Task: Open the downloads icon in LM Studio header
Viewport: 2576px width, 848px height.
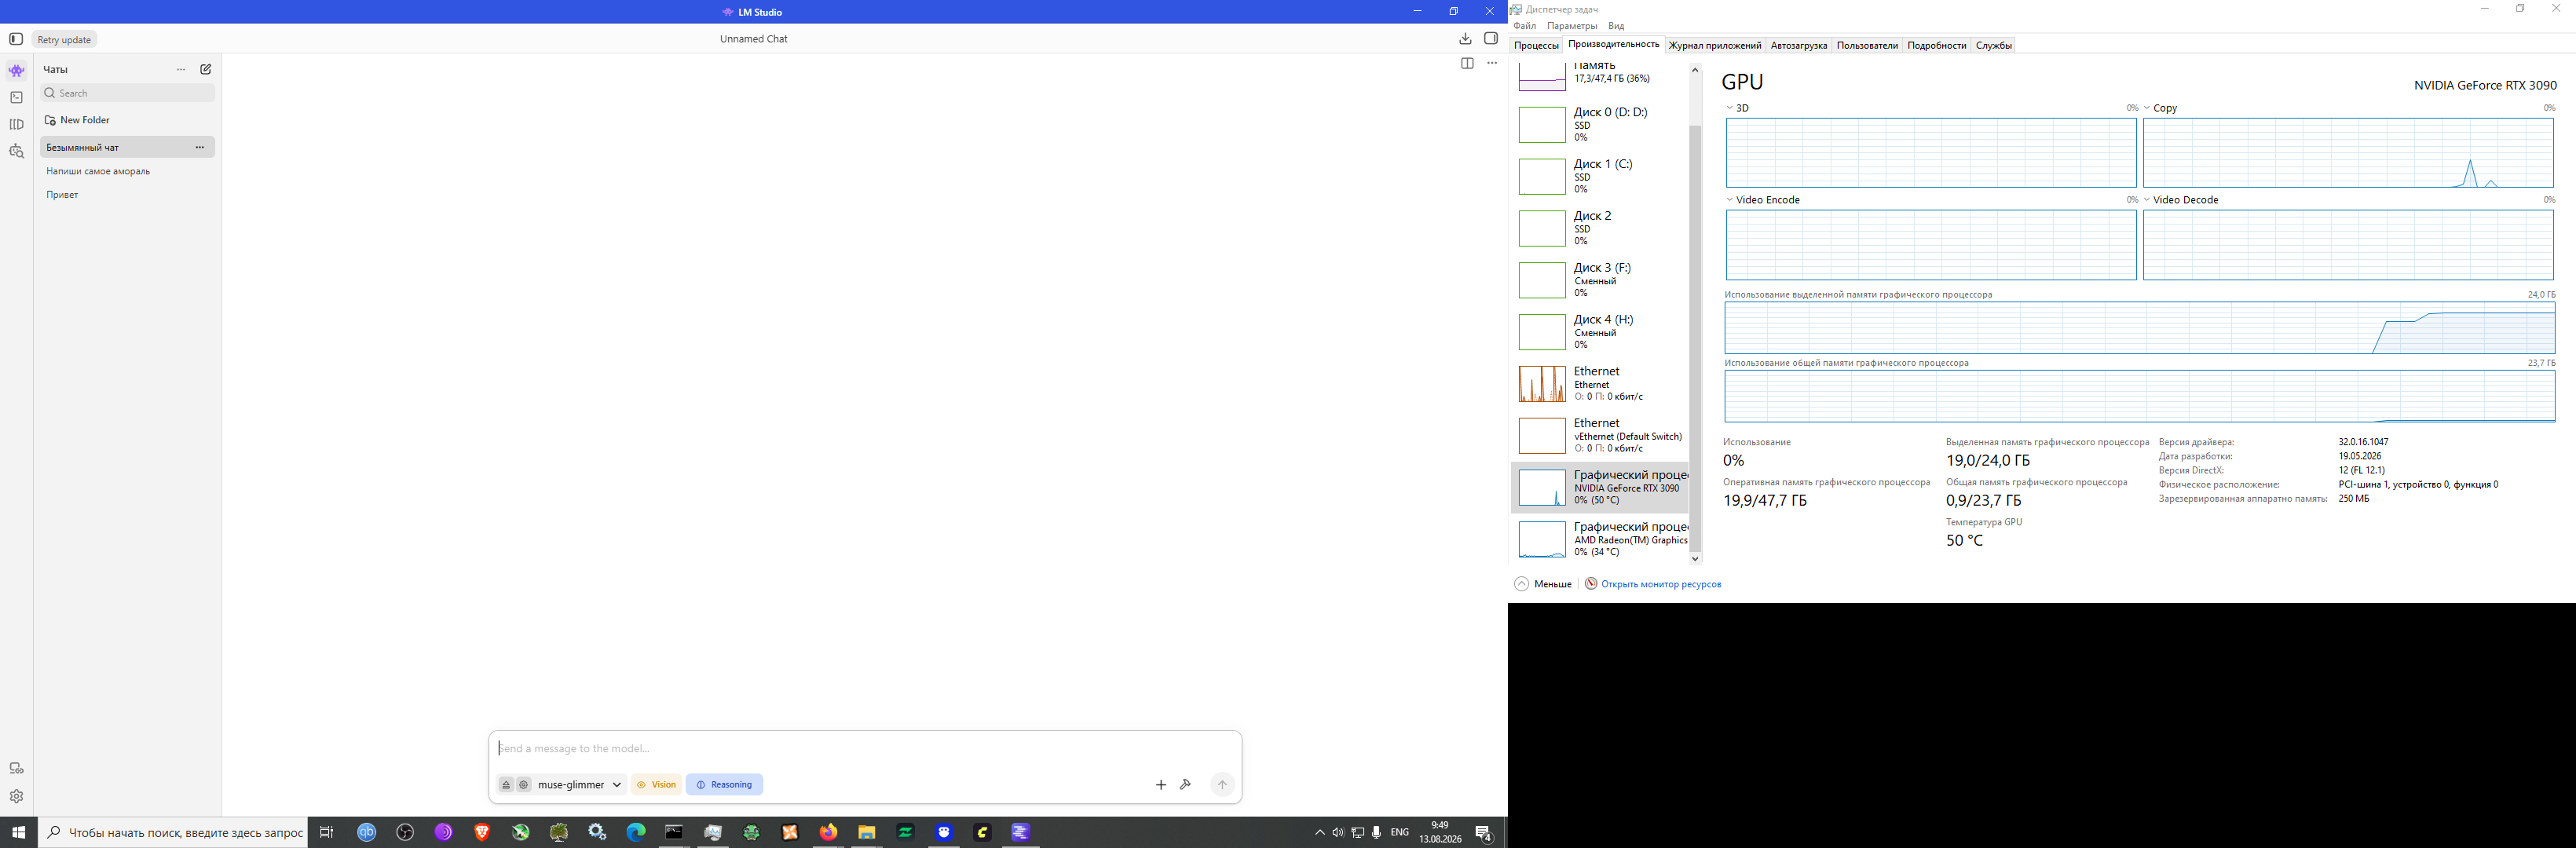Action: tap(1465, 39)
